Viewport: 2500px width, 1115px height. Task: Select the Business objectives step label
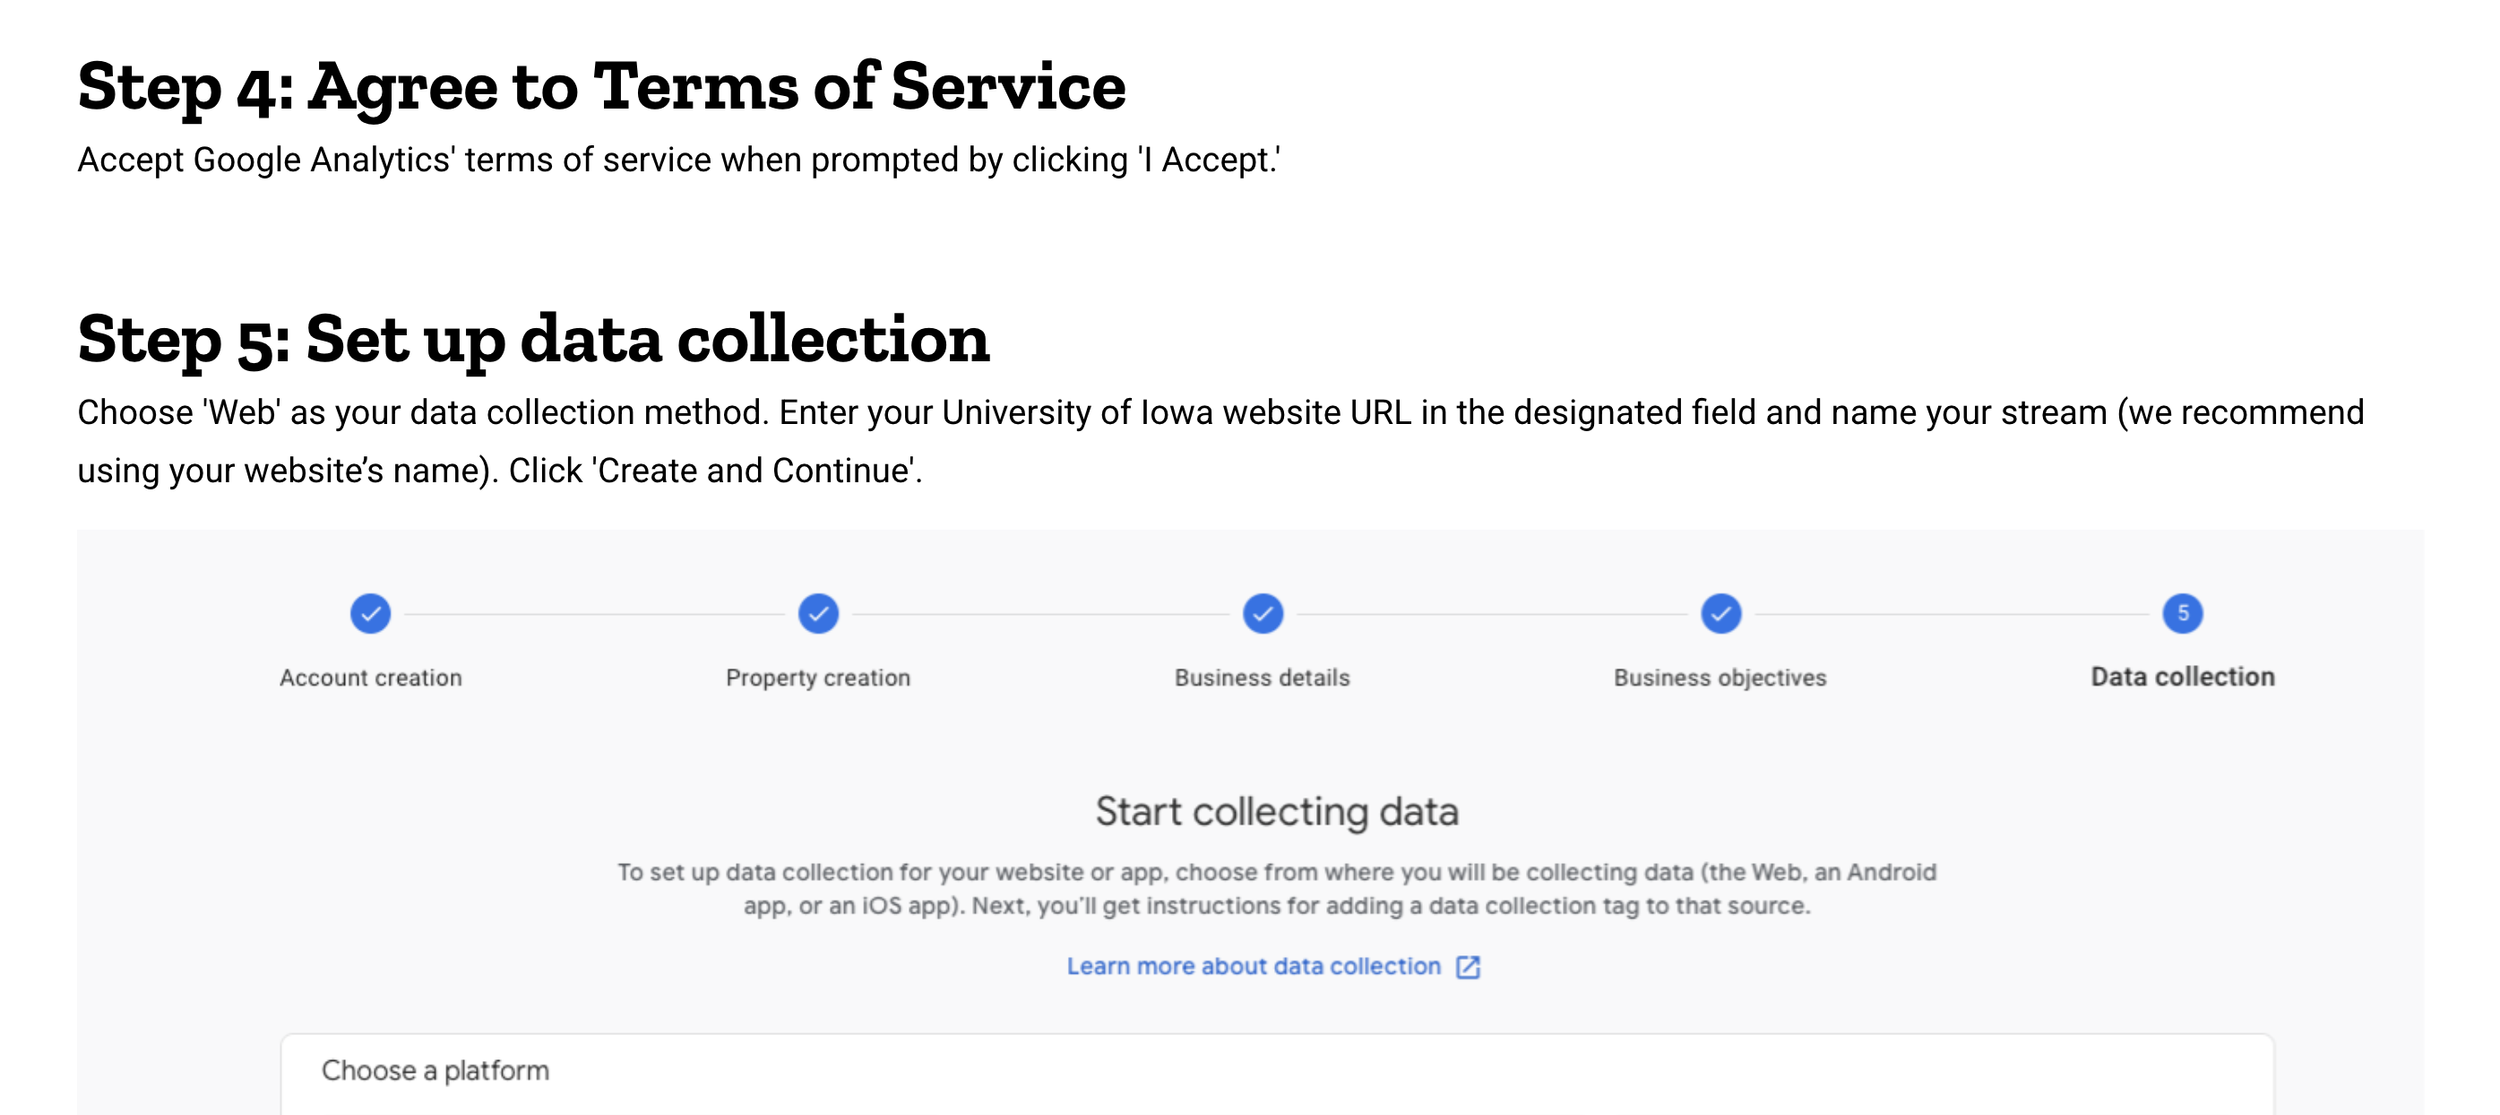[1720, 678]
